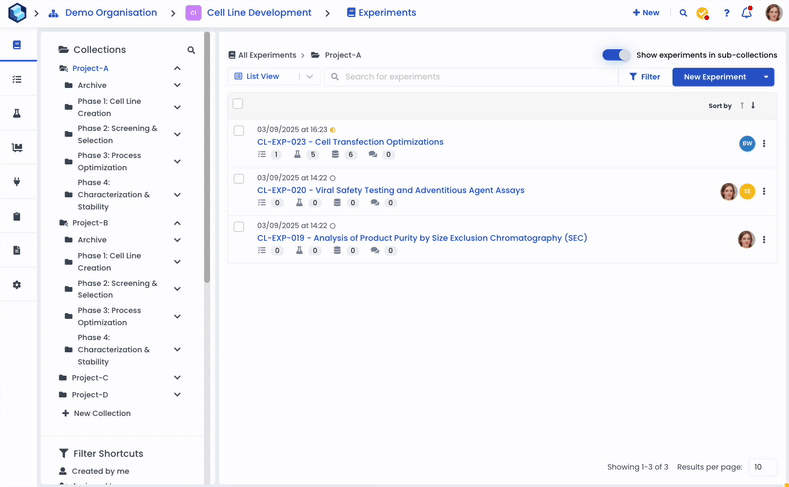Click the collections panel scrollbar
This screenshot has height=487, width=789.
pos(207,157)
